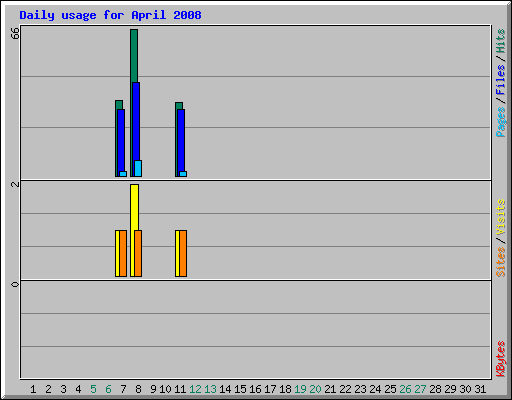The height and width of the screenshot is (400, 512).
Task: Click day label '31' on the x-axis
Action: 480,389
